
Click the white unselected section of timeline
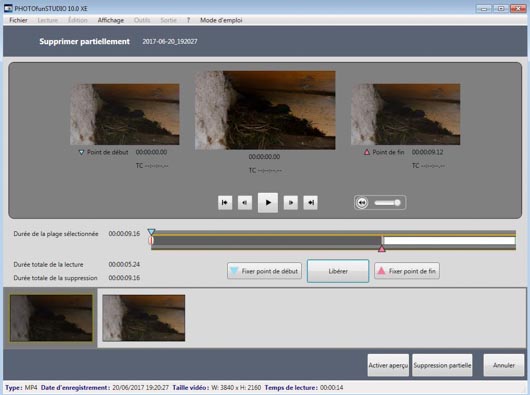click(x=450, y=241)
